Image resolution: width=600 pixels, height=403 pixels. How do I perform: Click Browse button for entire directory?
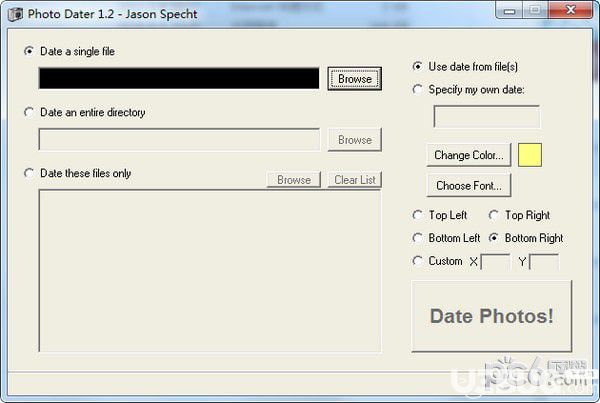pos(355,140)
